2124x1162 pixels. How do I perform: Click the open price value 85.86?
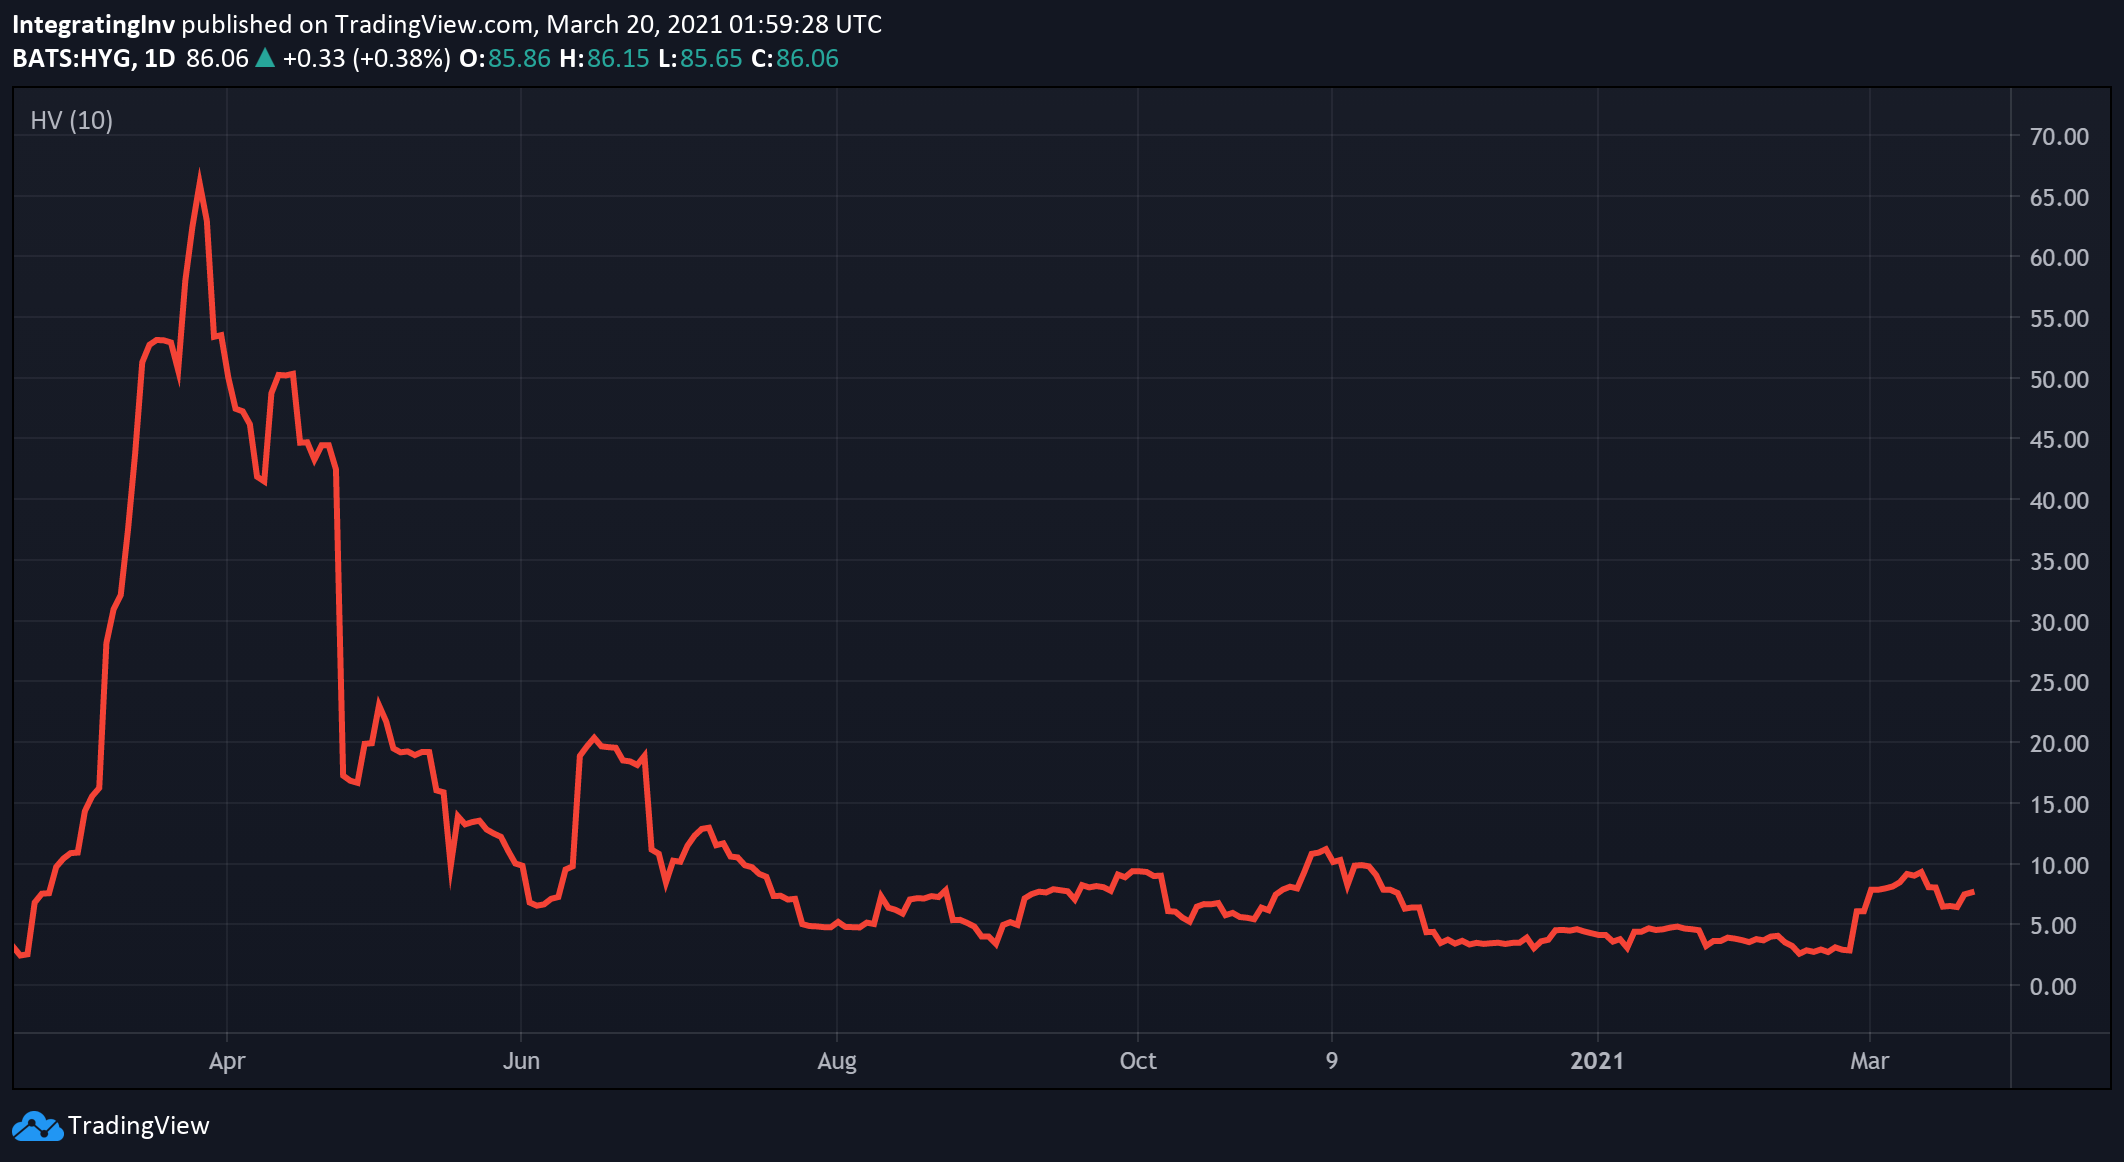tap(519, 58)
